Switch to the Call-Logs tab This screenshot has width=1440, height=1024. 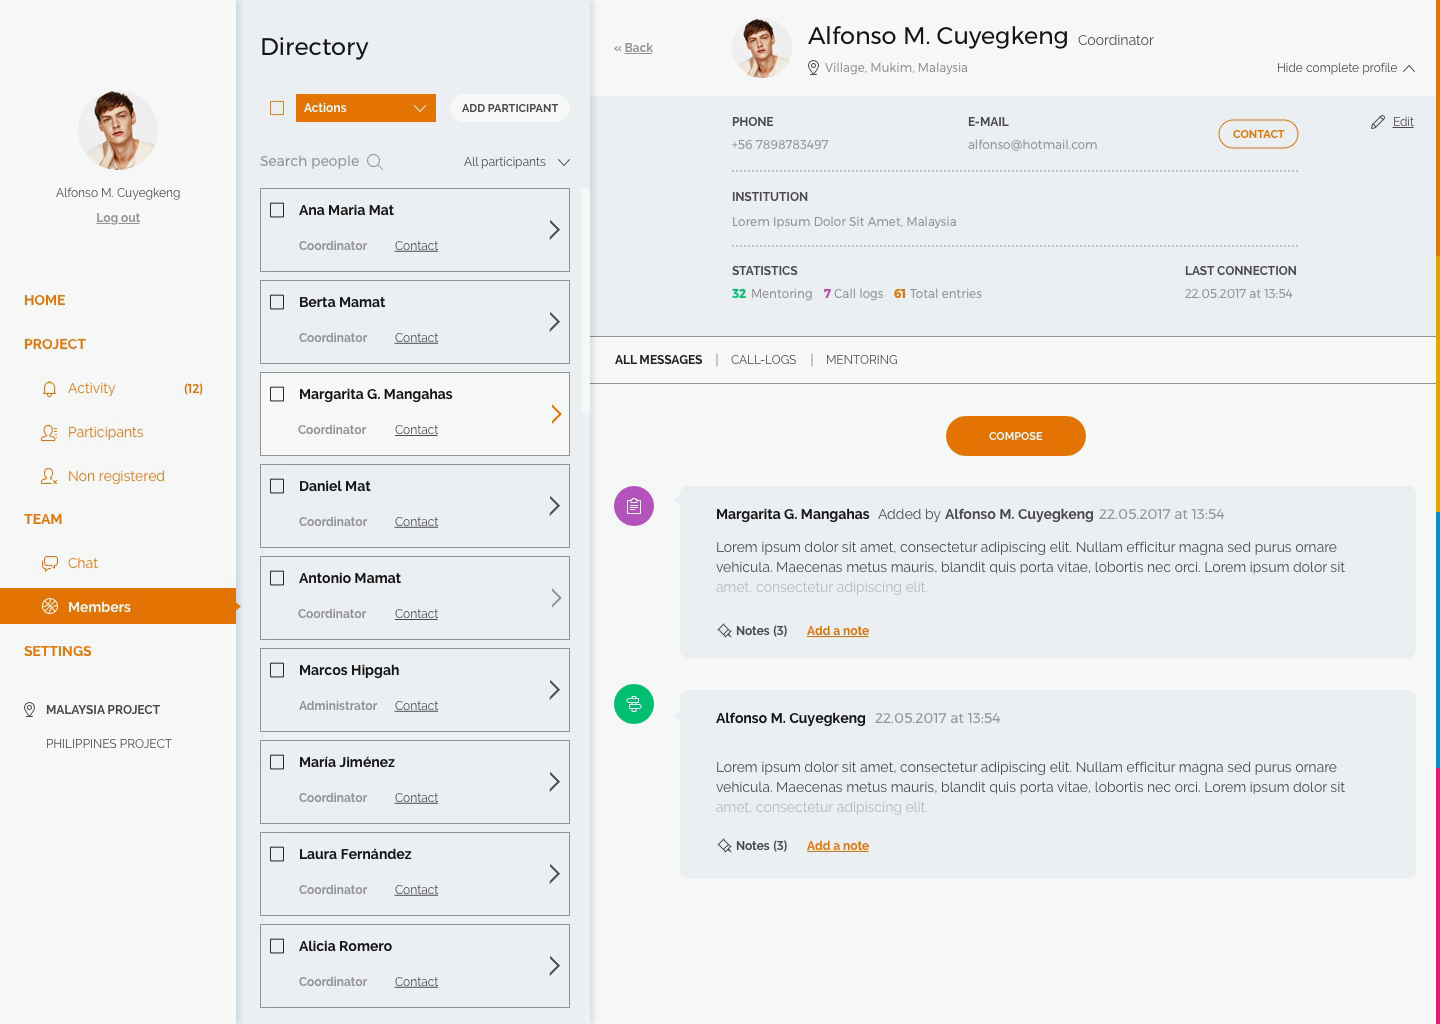click(763, 360)
